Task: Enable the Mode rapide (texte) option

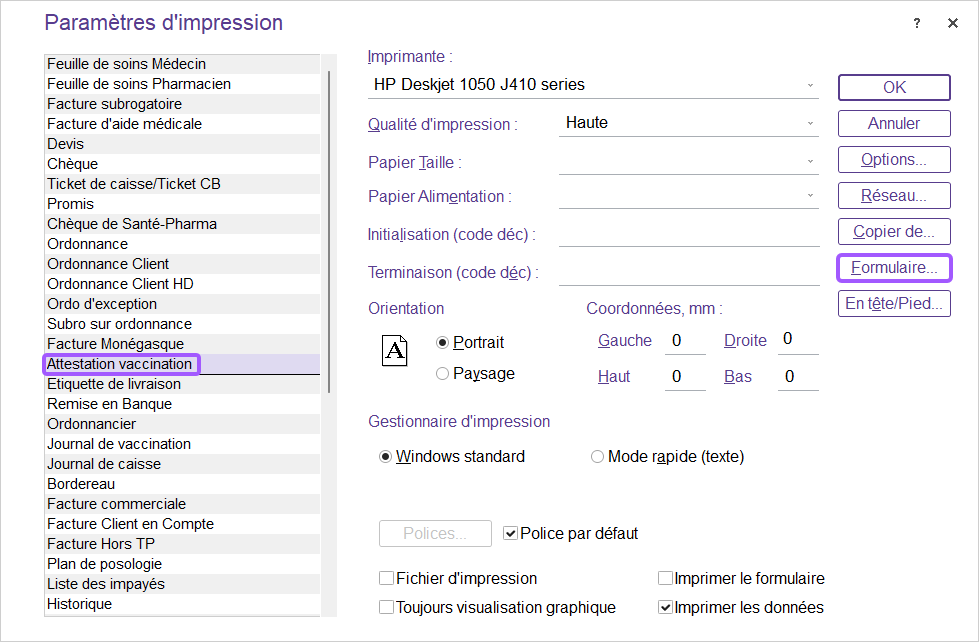Action: tap(598, 457)
